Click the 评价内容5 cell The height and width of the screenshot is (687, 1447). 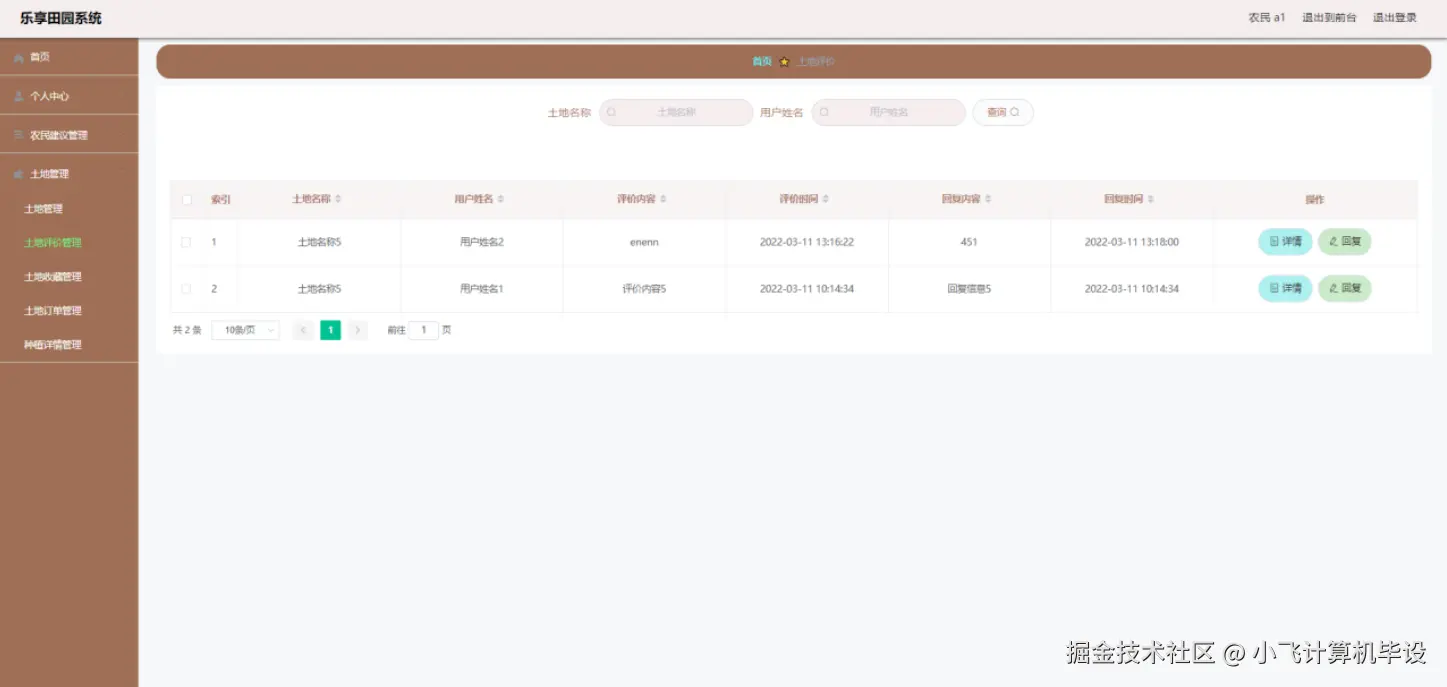pos(644,289)
